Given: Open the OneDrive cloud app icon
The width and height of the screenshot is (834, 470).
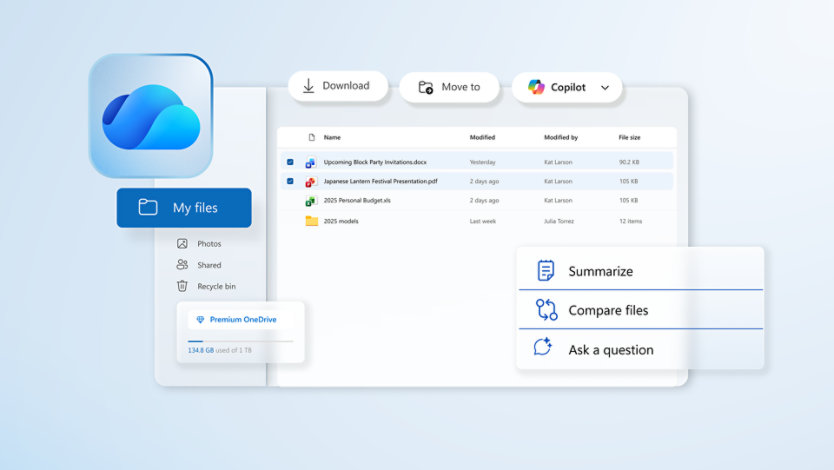Looking at the screenshot, I should coord(151,116).
